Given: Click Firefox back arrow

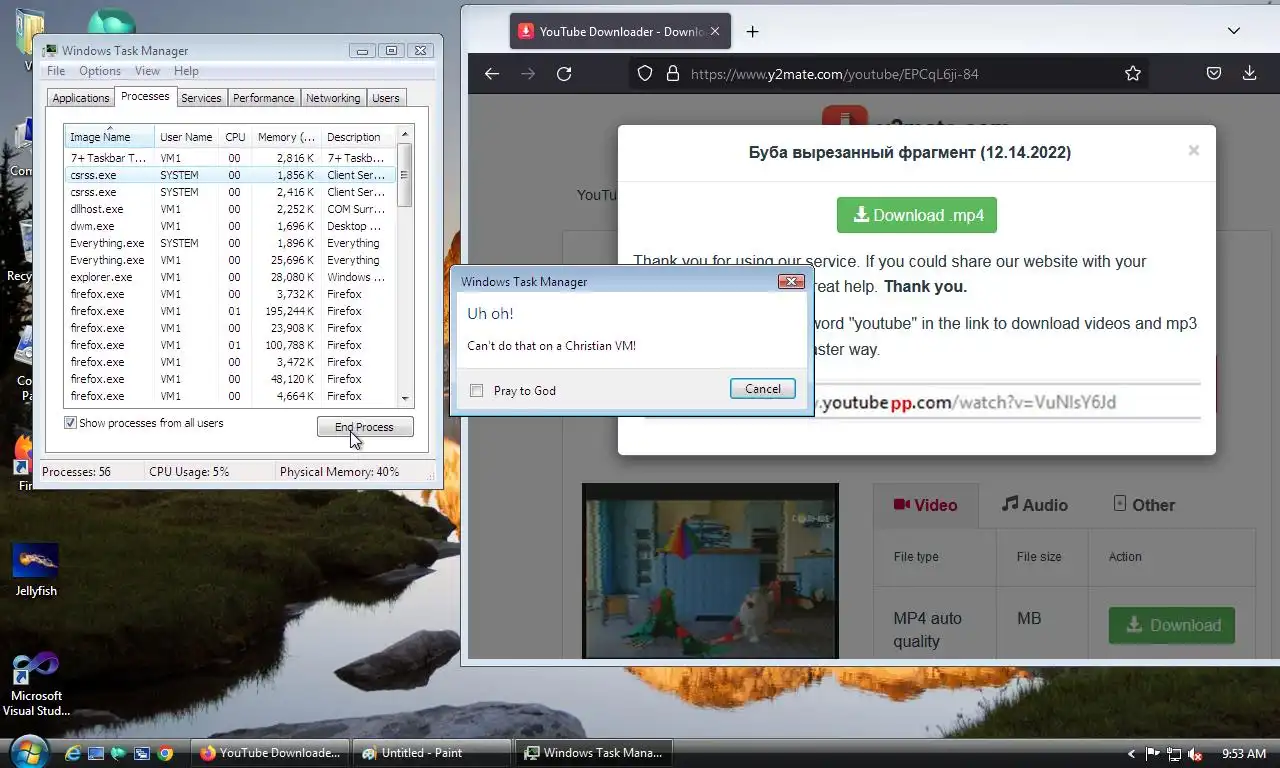Looking at the screenshot, I should [x=491, y=74].
